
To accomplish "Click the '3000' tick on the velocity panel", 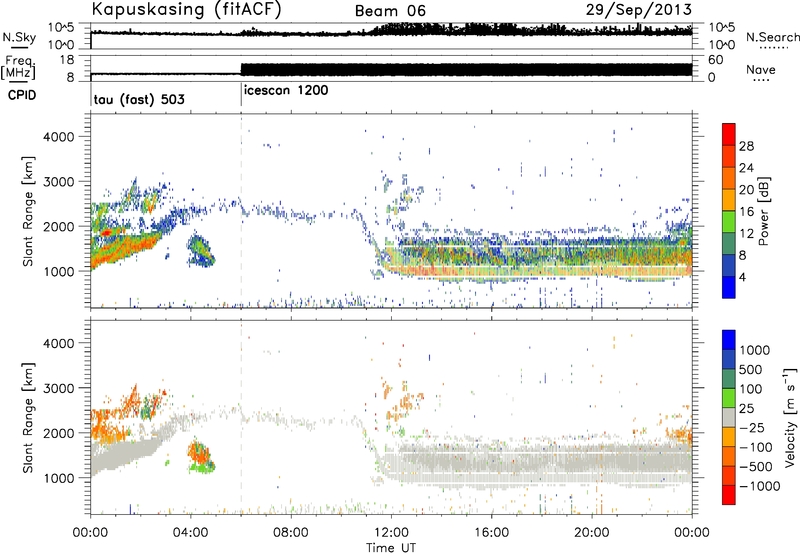I will tap(59, 388).
